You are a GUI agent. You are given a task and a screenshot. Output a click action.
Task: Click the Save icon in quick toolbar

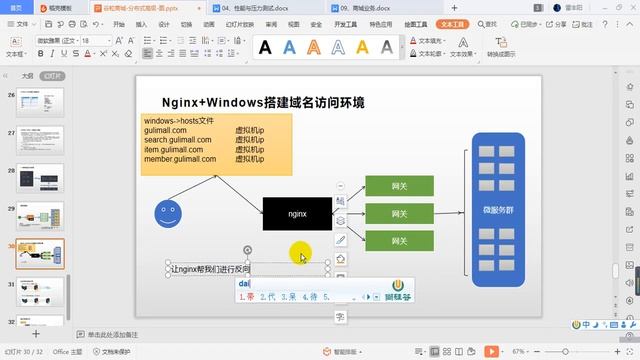48,24
